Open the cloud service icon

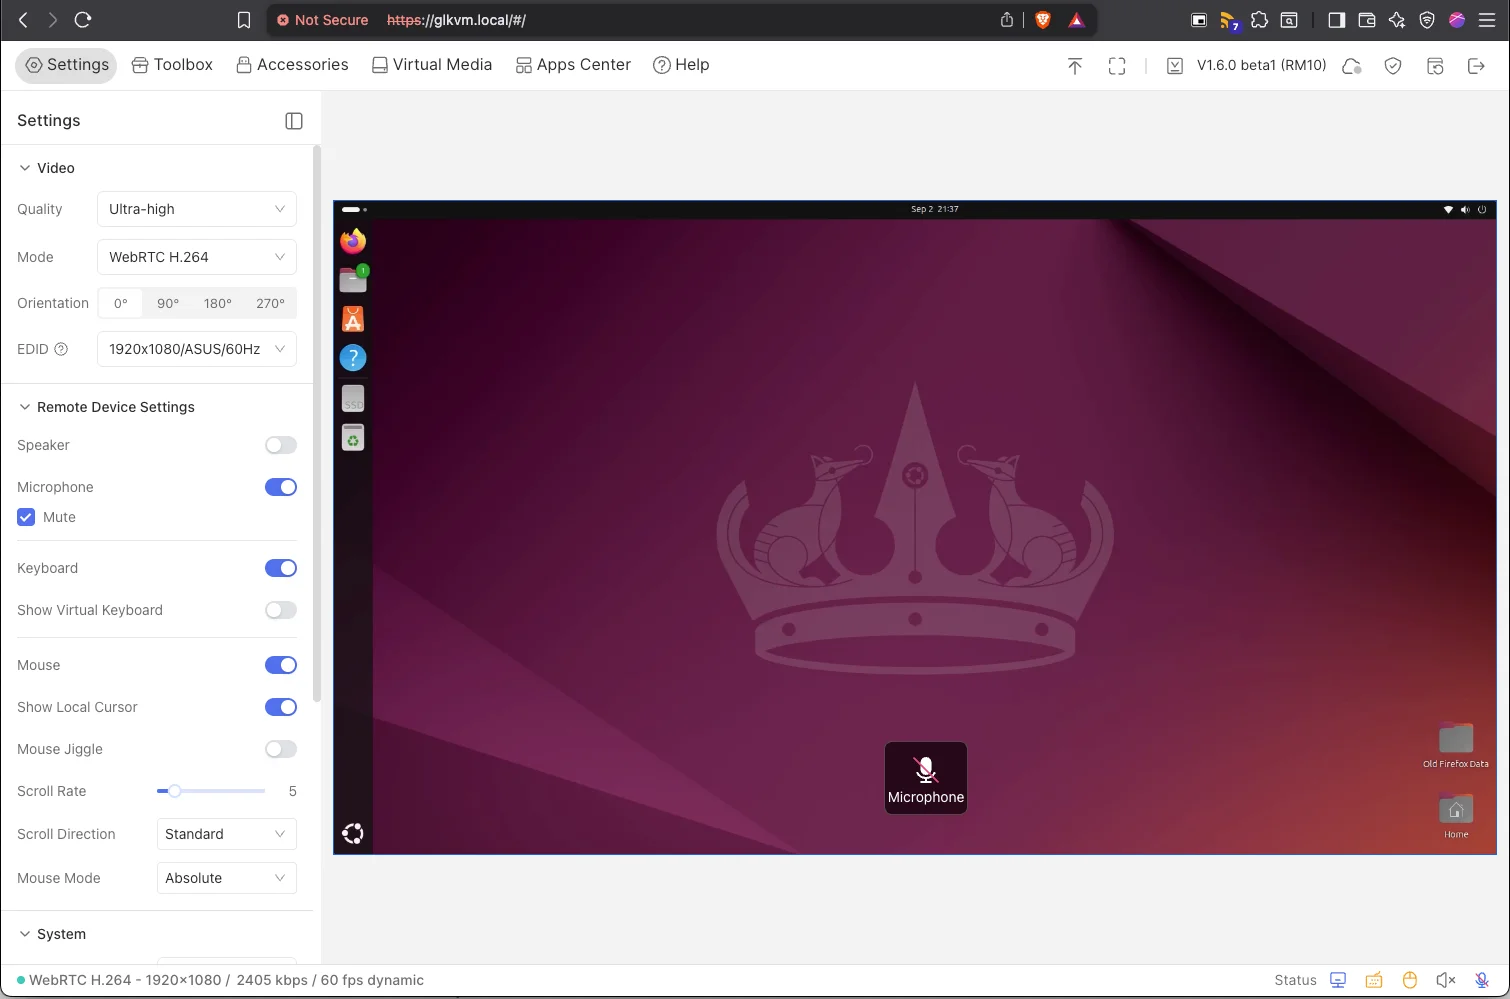point(1351,66)
